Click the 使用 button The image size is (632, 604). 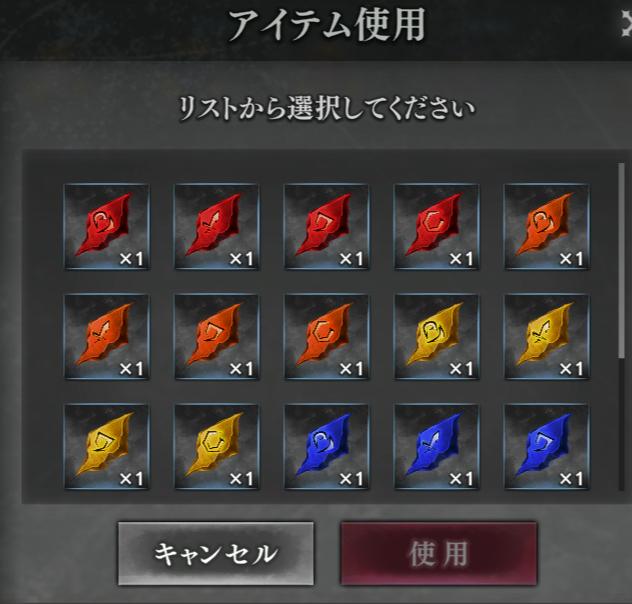pos(439,553)
